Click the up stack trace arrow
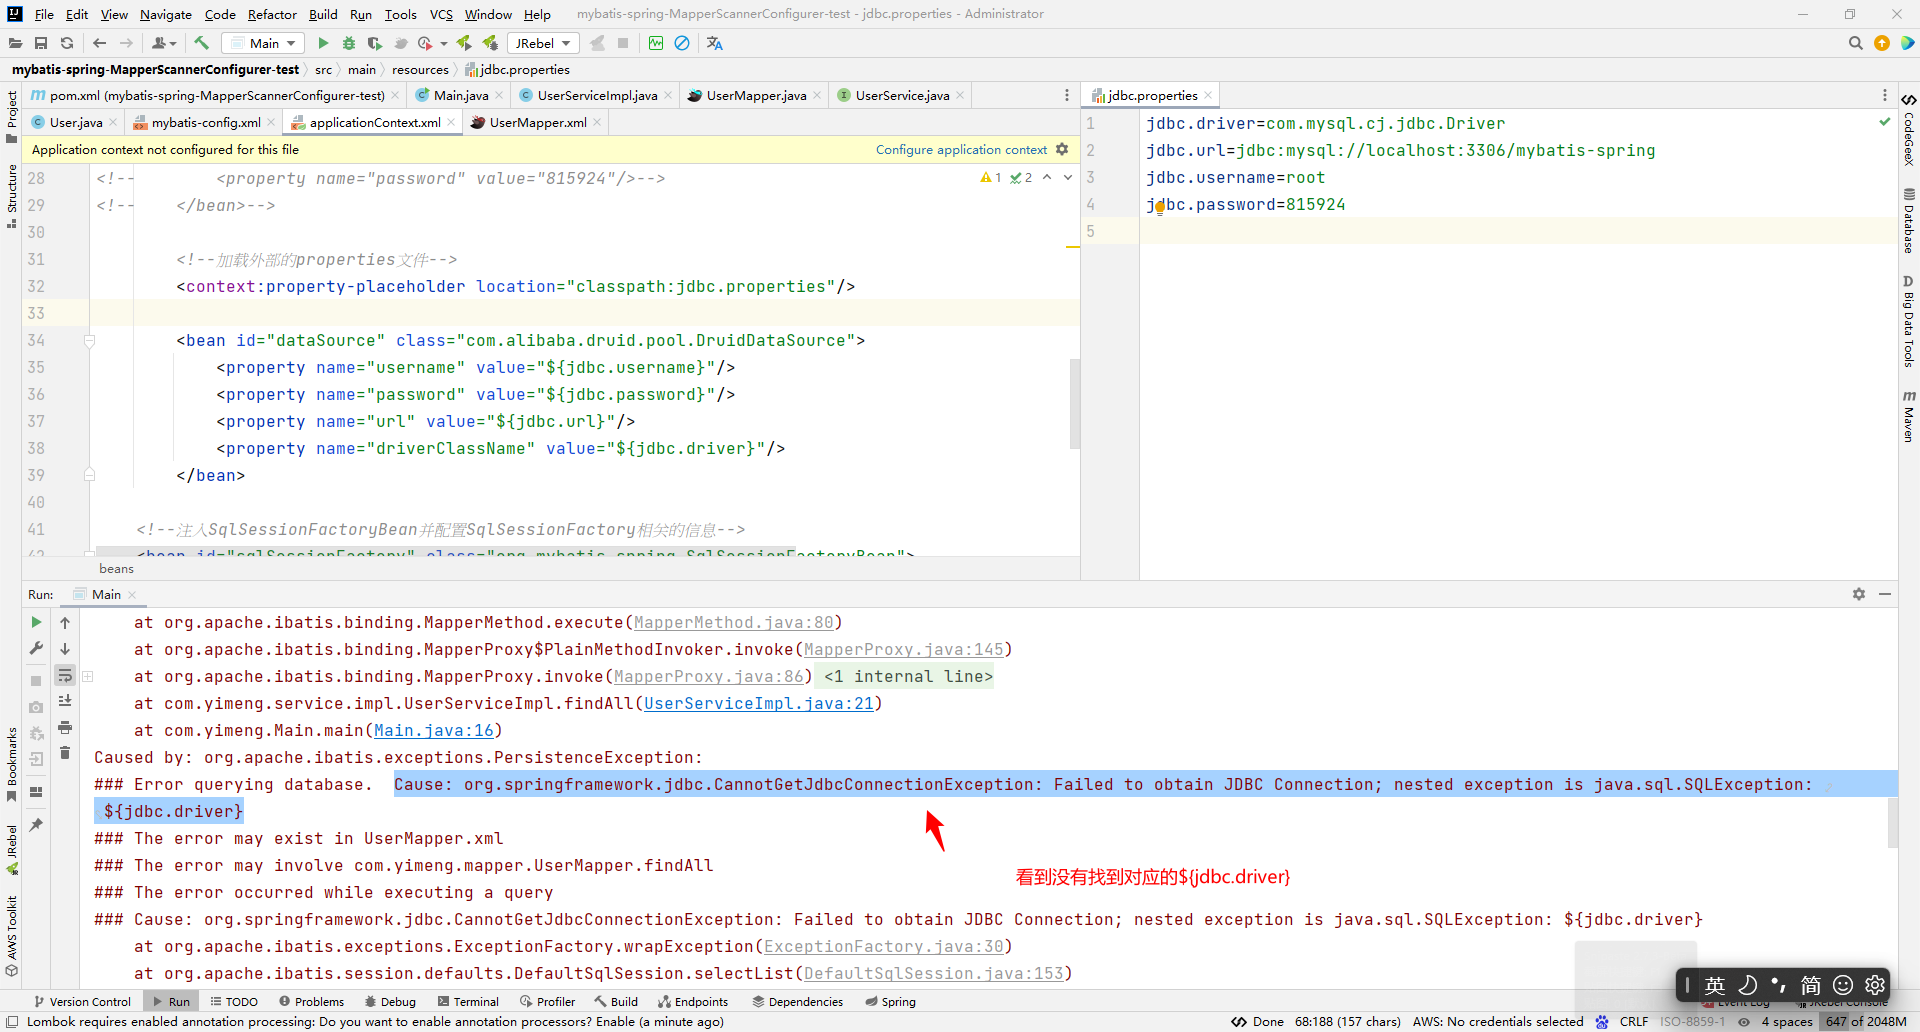This screenshot has width=1920, height=1032. [x=65, y=622]
